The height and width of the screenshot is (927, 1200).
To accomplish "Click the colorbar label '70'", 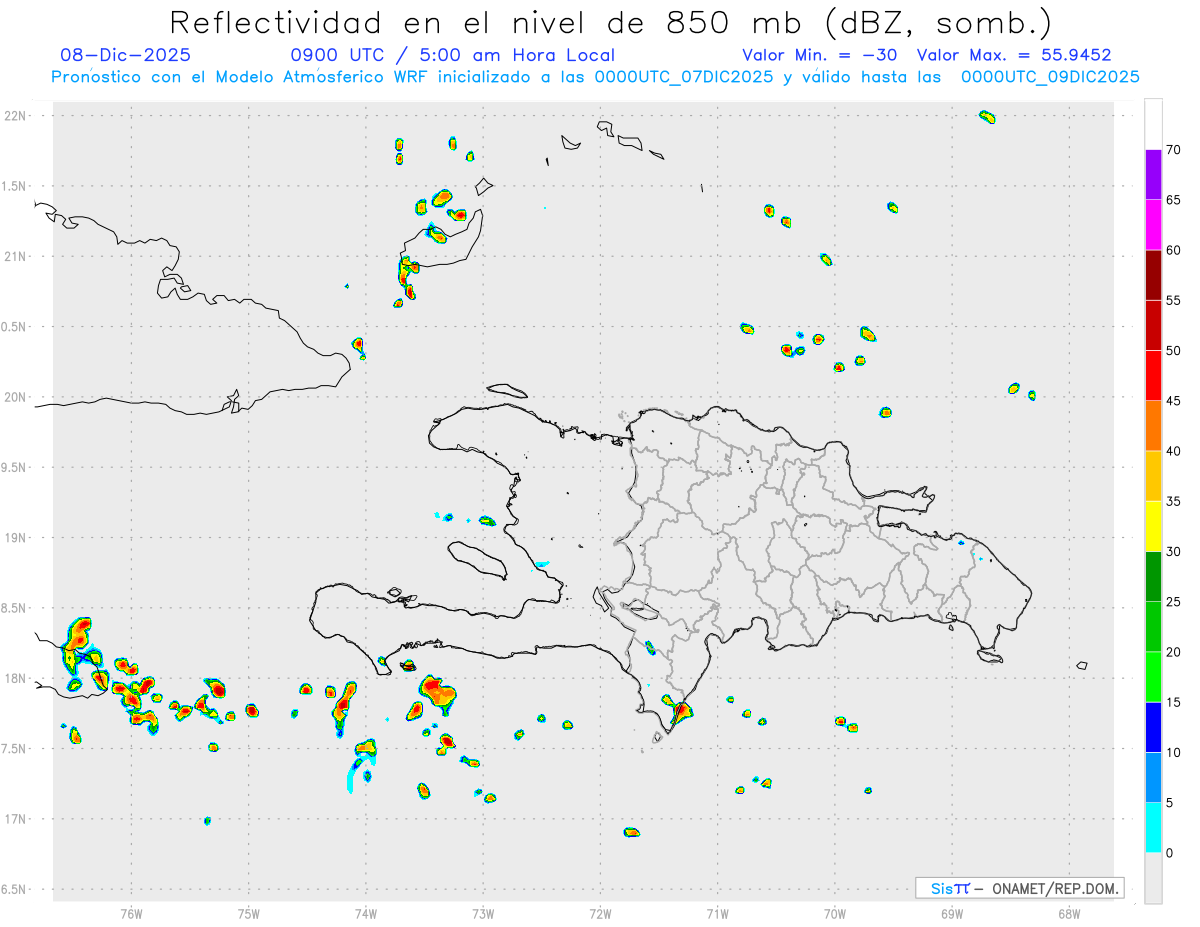I will click(1174, 150).
